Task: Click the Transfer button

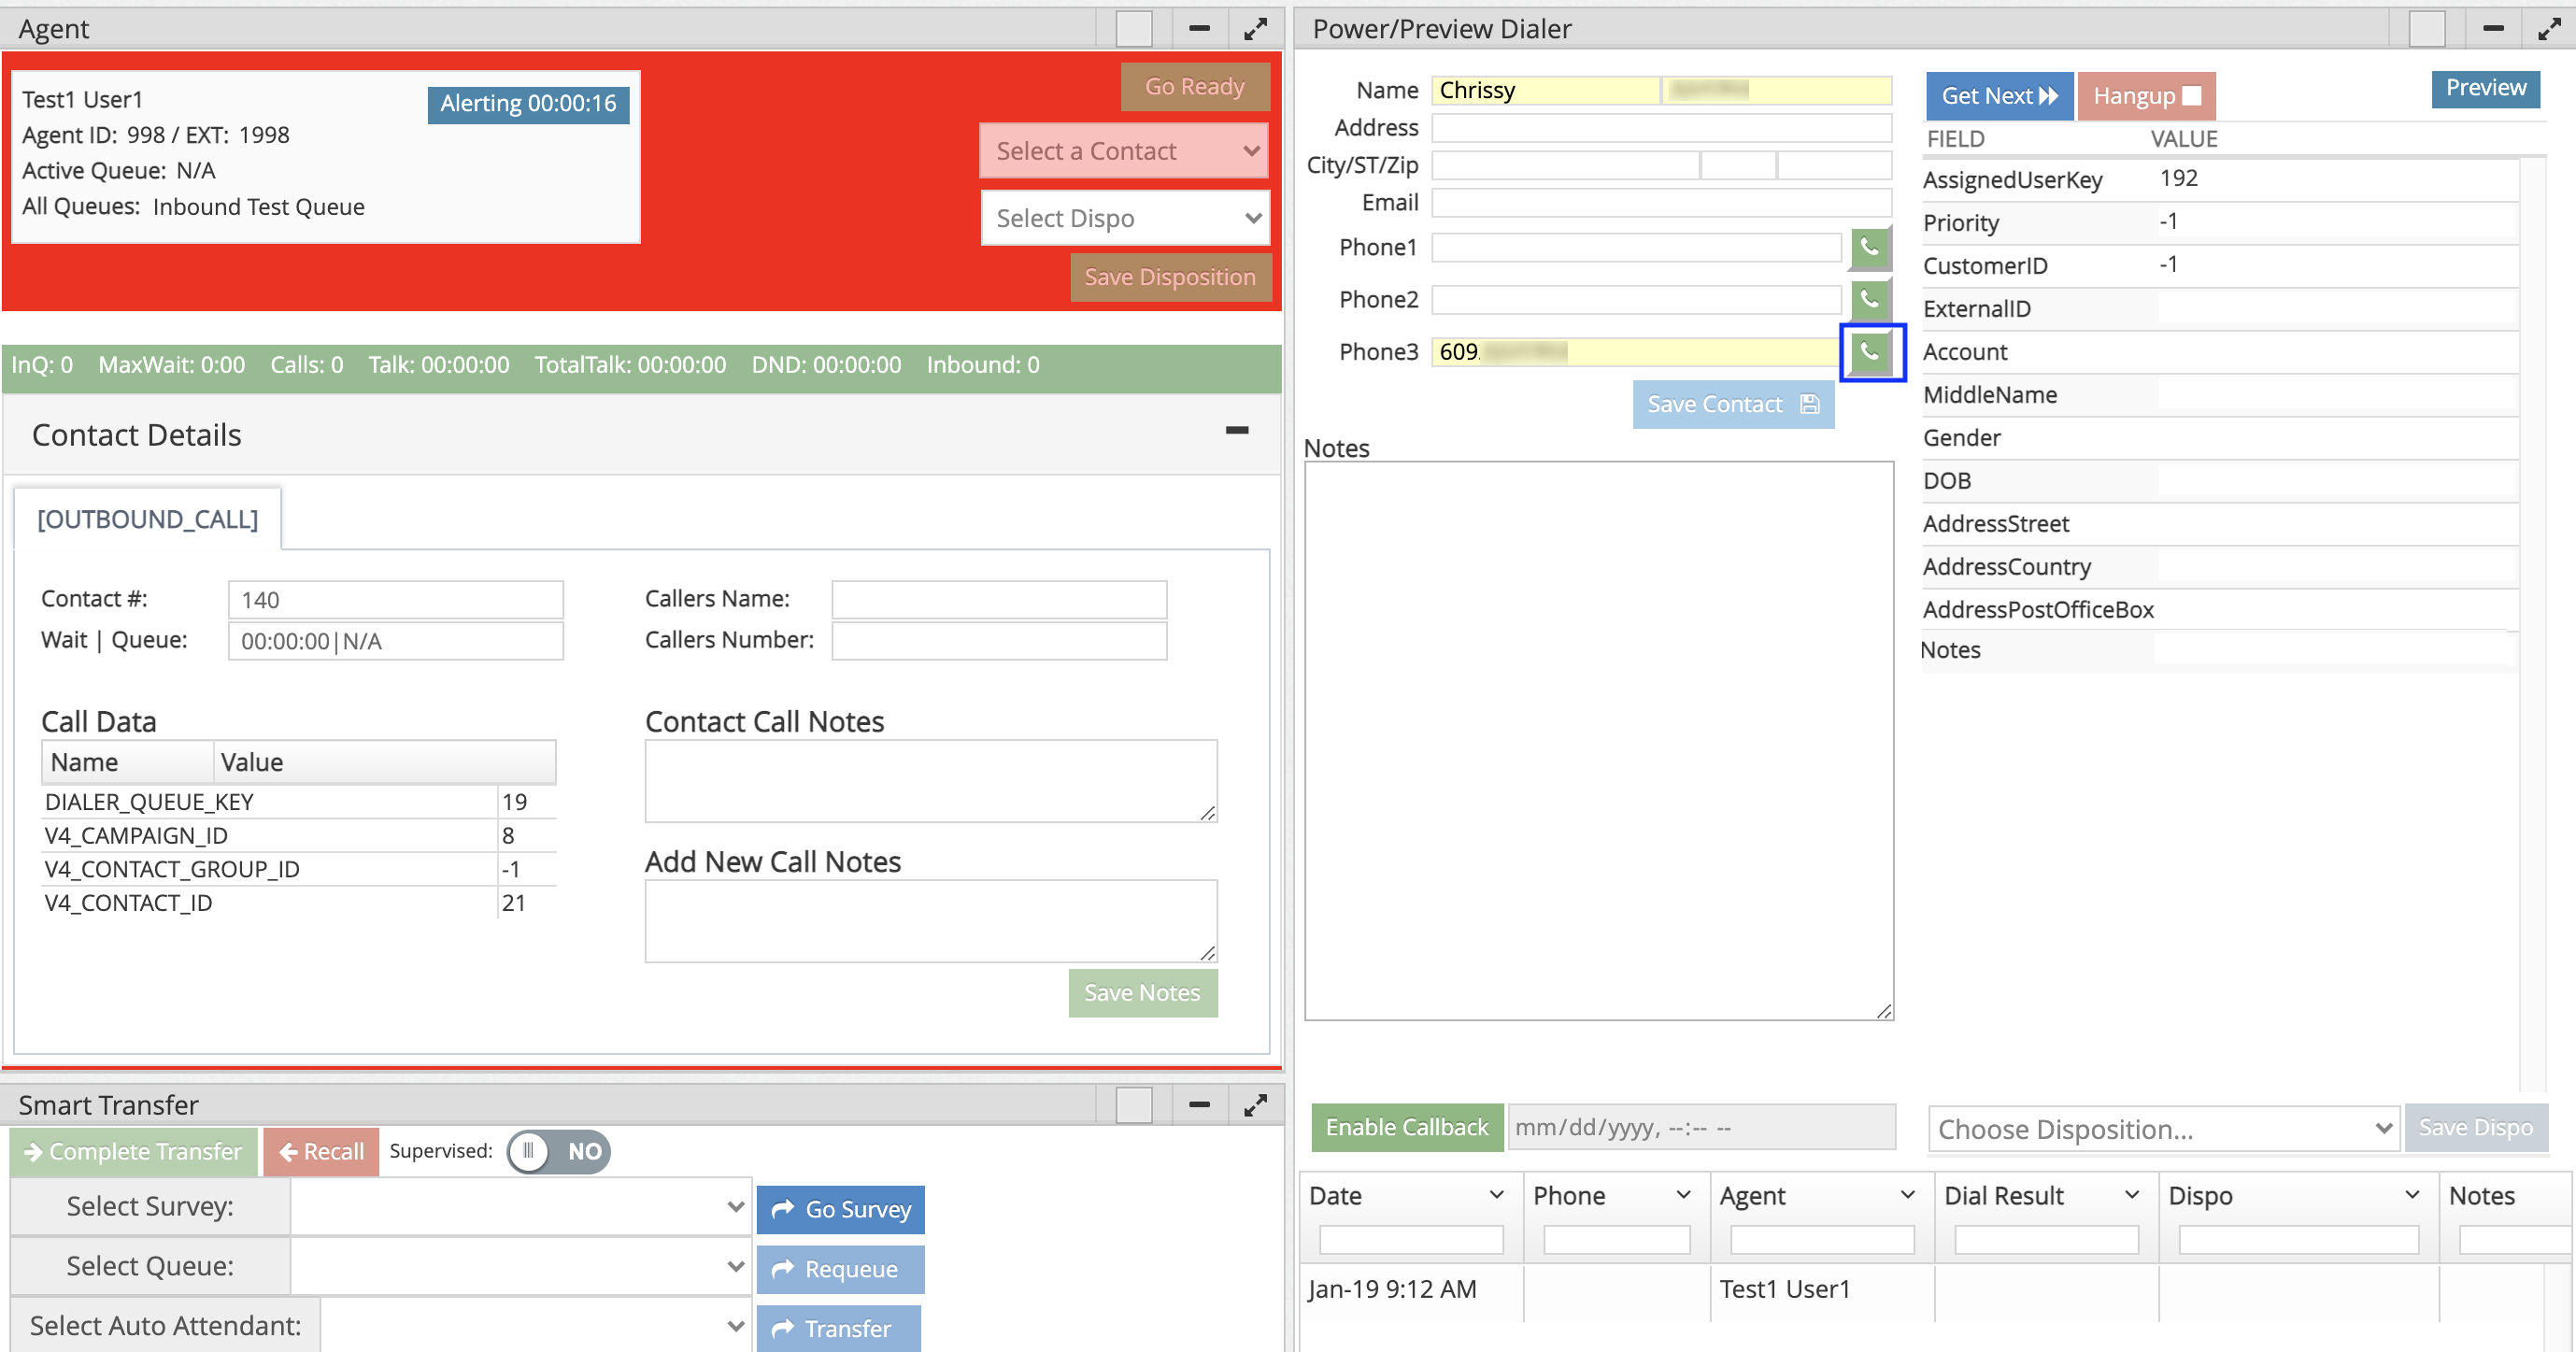Action: [839, 1329]
